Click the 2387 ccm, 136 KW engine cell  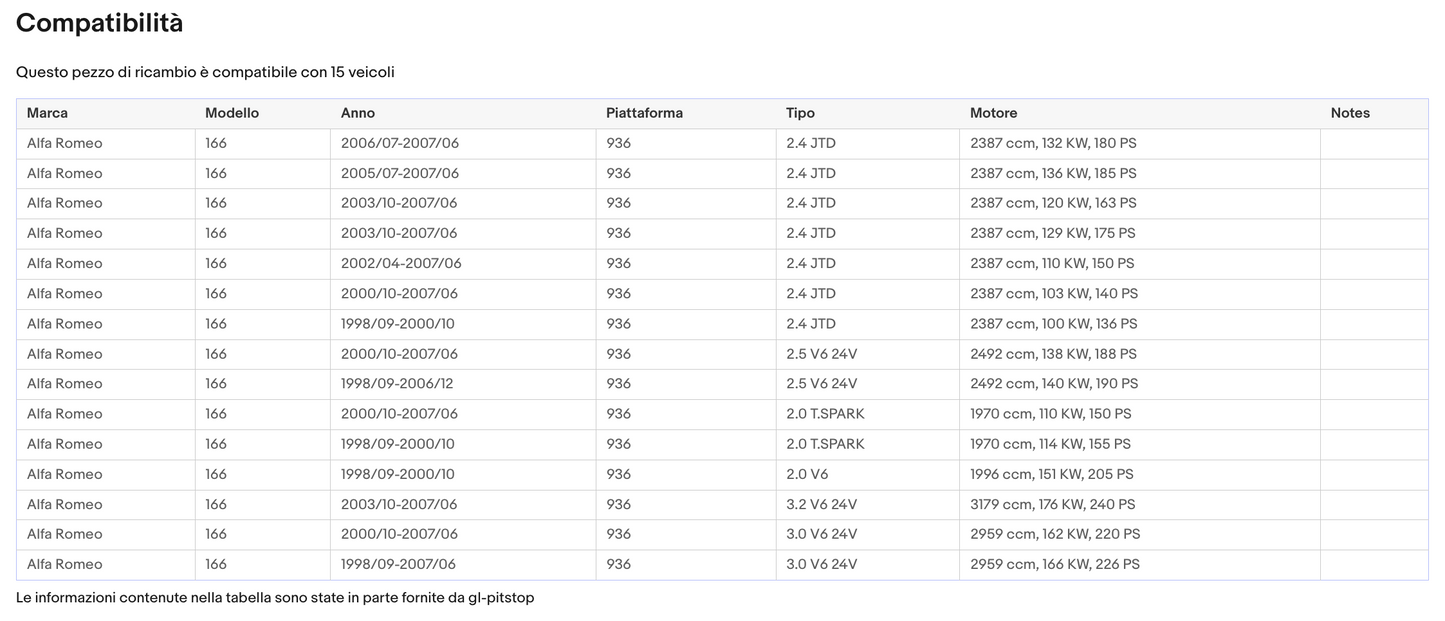coord(1053,173)
